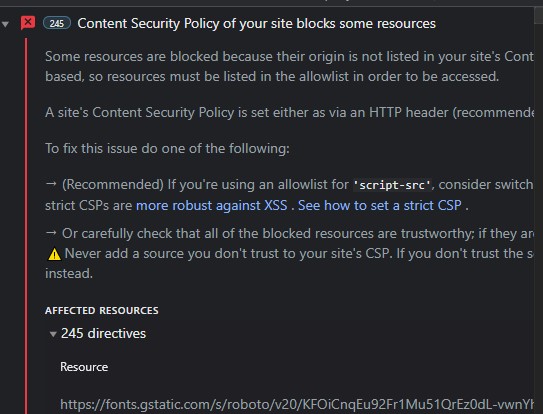Click the AFFECTED RESOURCES heading

click(x=102, y=310)
